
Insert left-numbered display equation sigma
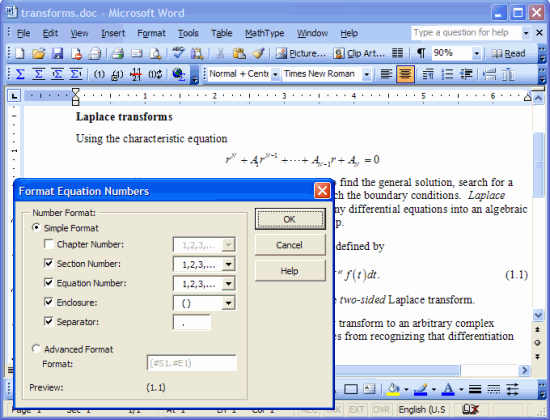57,74
